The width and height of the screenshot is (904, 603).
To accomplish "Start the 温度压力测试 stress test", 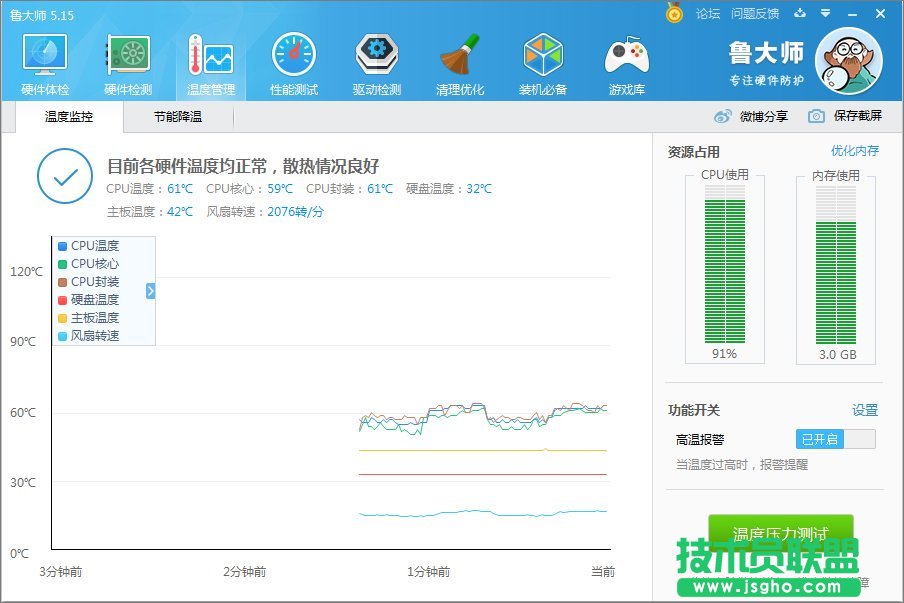I will (x=780, y=534).
